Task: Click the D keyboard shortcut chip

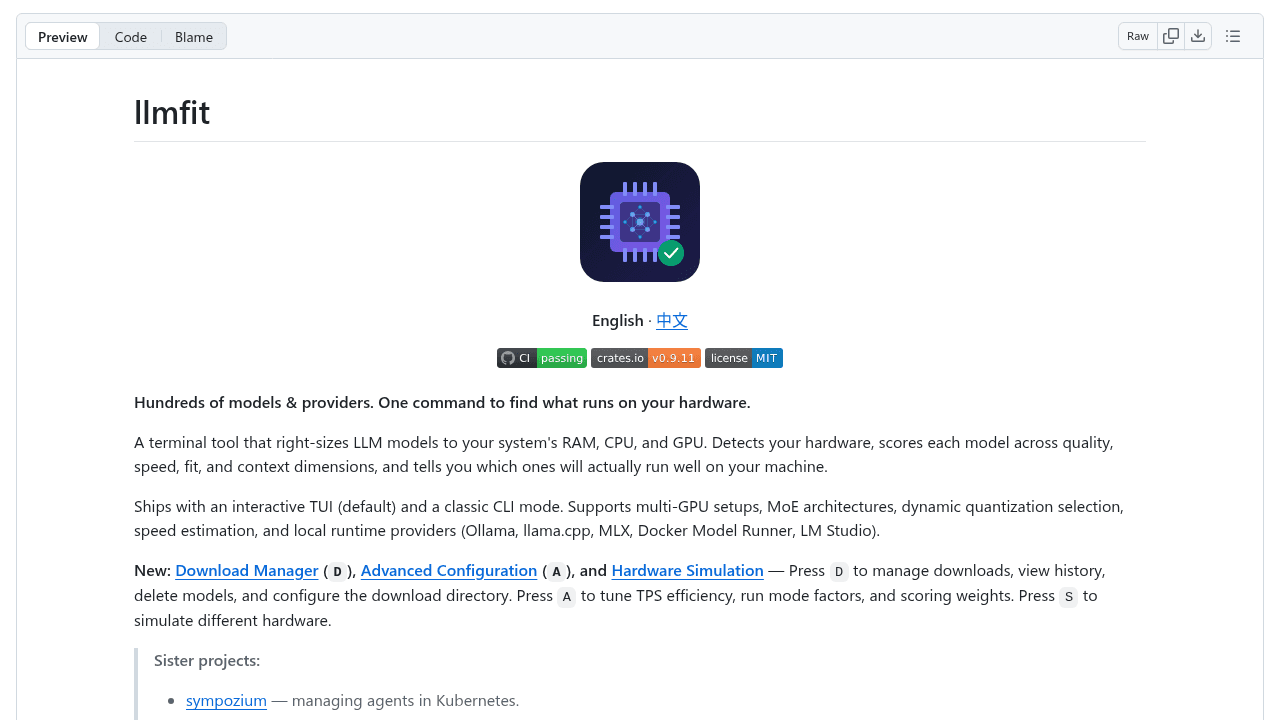Action: [x=338, y=572]
